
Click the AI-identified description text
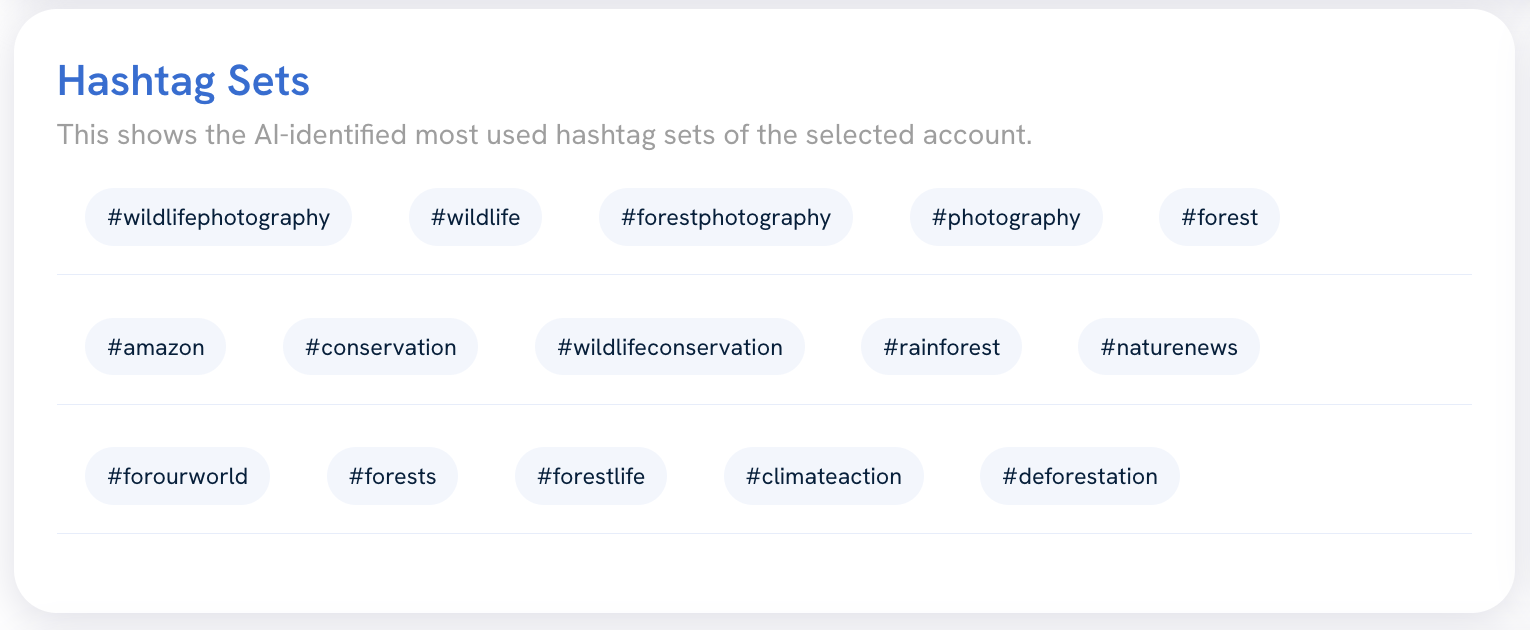click(545, 133)
